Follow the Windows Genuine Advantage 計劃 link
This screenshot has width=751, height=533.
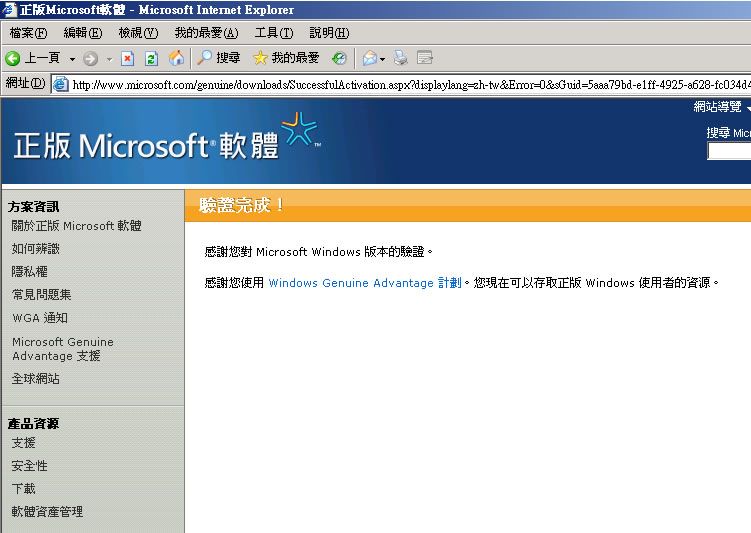365,283
